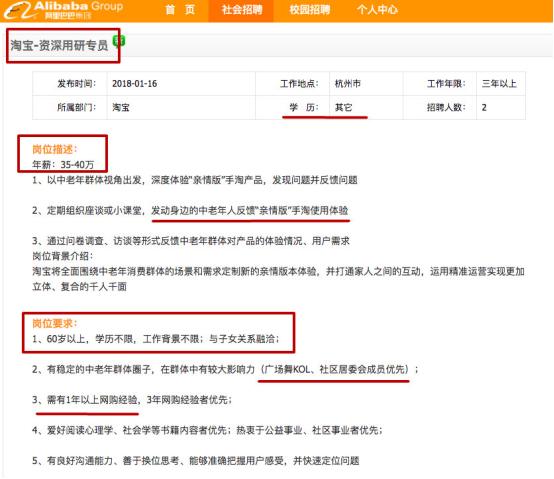Click the recruitment count value 2
This screenshot has height=479, width=554.
(484, 107)
